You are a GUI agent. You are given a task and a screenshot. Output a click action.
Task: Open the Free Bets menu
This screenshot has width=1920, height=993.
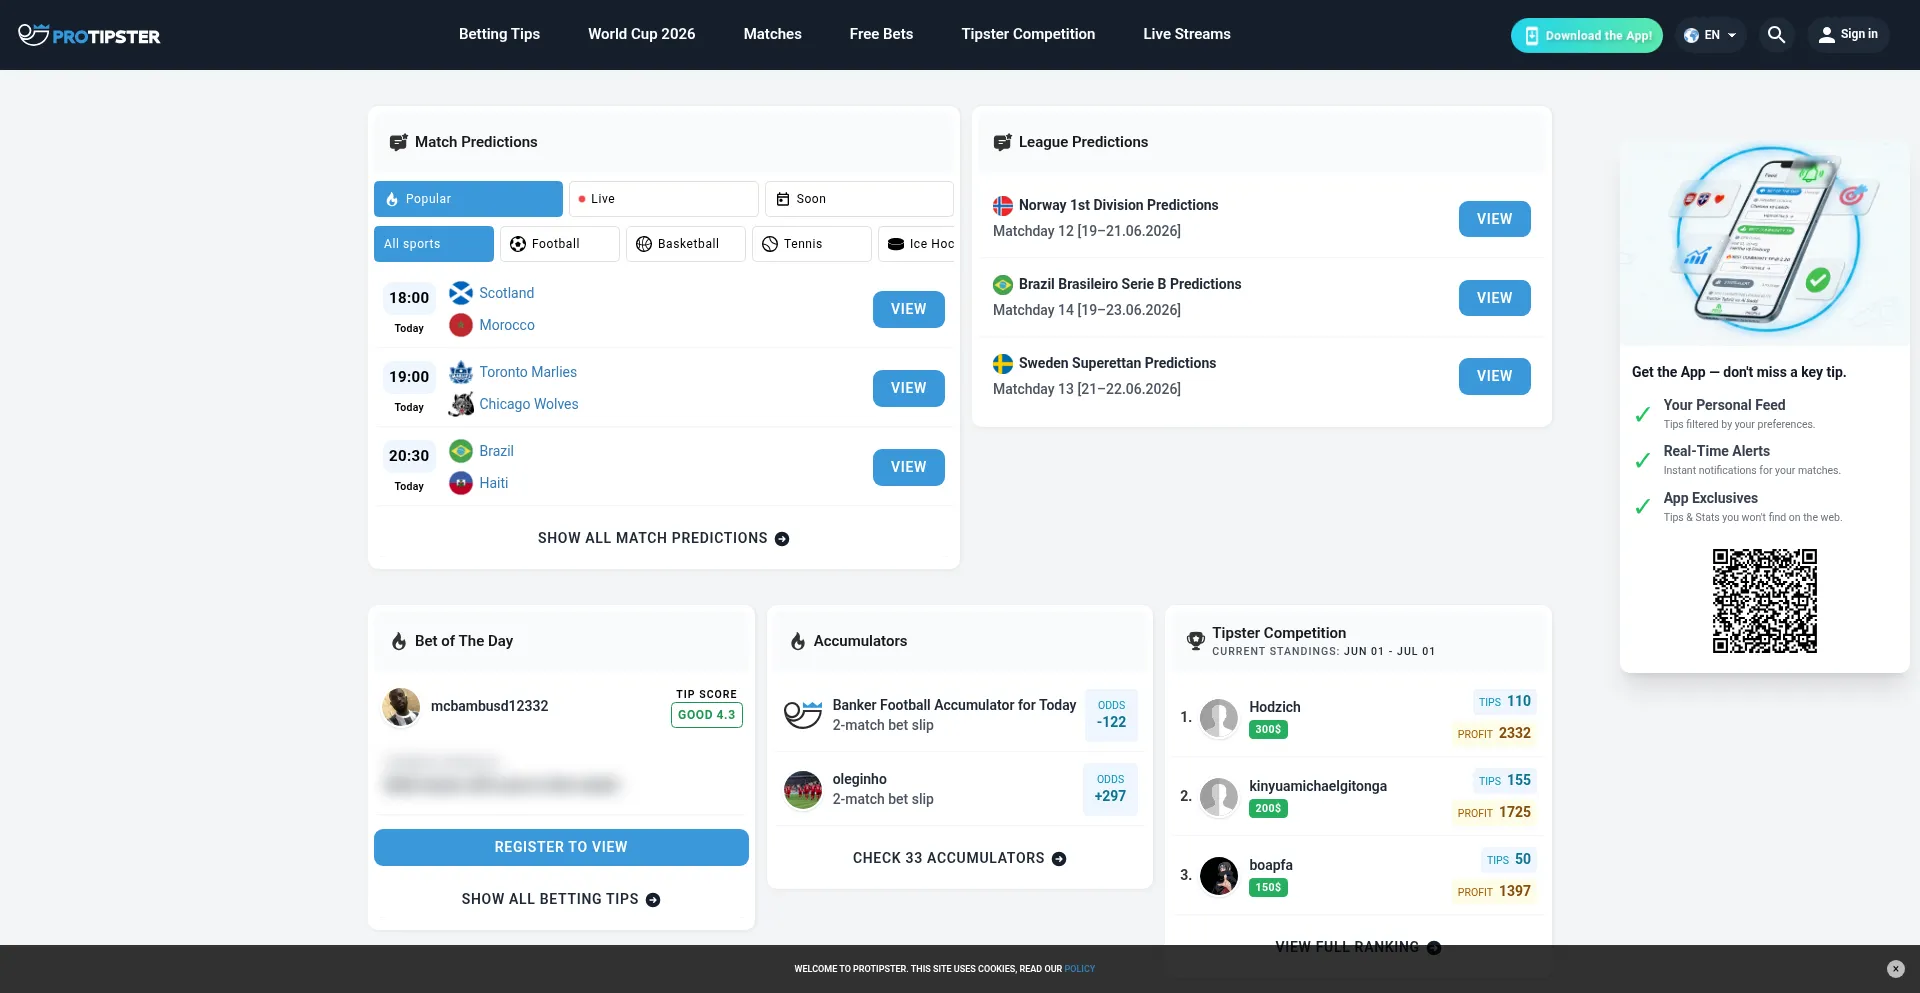[882, 34]
